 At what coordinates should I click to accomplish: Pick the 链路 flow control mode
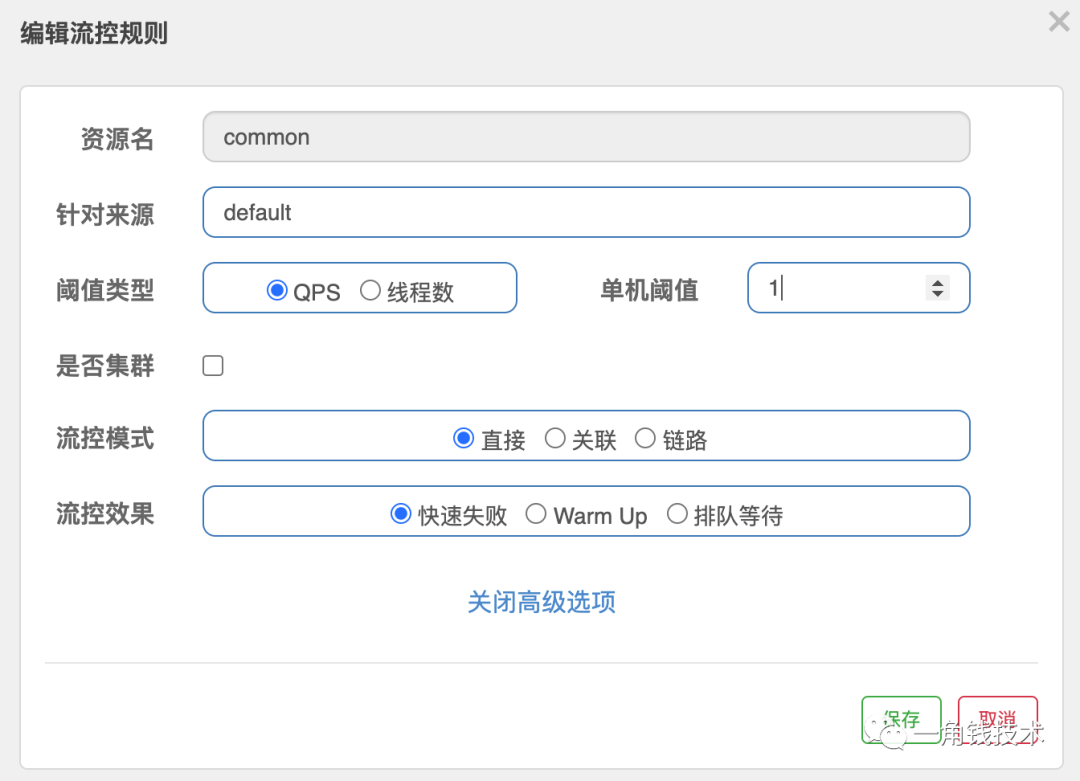click(x=645, y=438)
